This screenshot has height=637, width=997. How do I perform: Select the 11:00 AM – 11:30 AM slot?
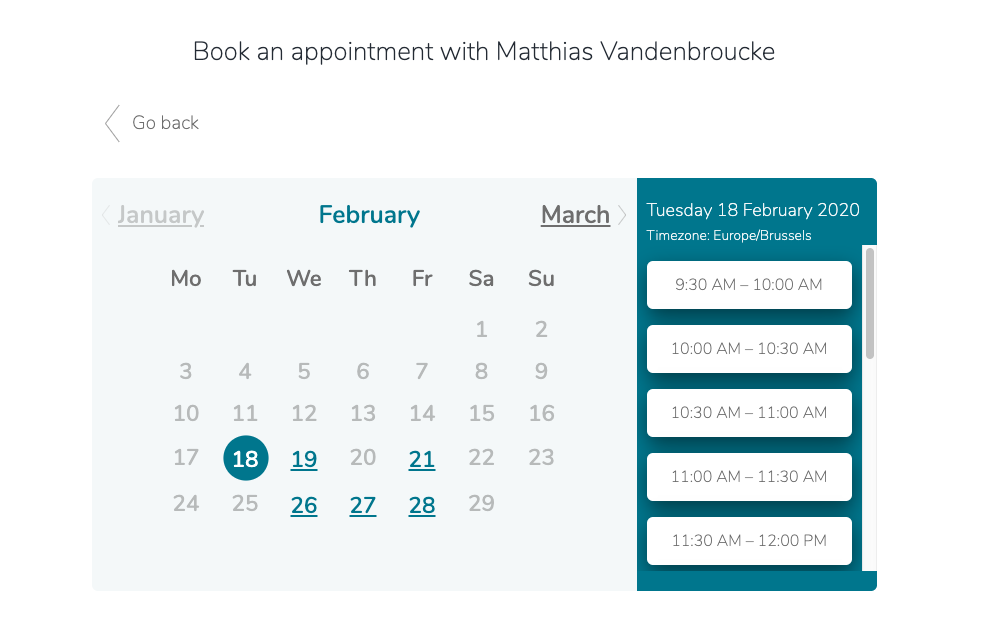point(749,477)
